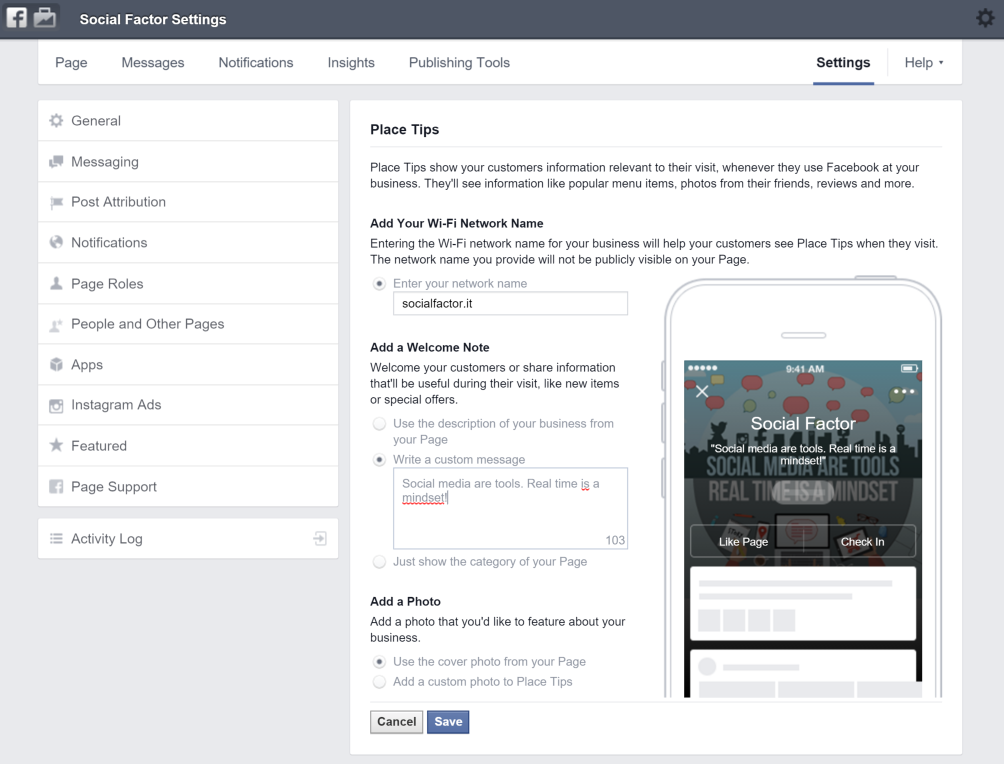Open the Messaging settings label
Viewport: 1004px width, 764px height.
pos(105,161)
